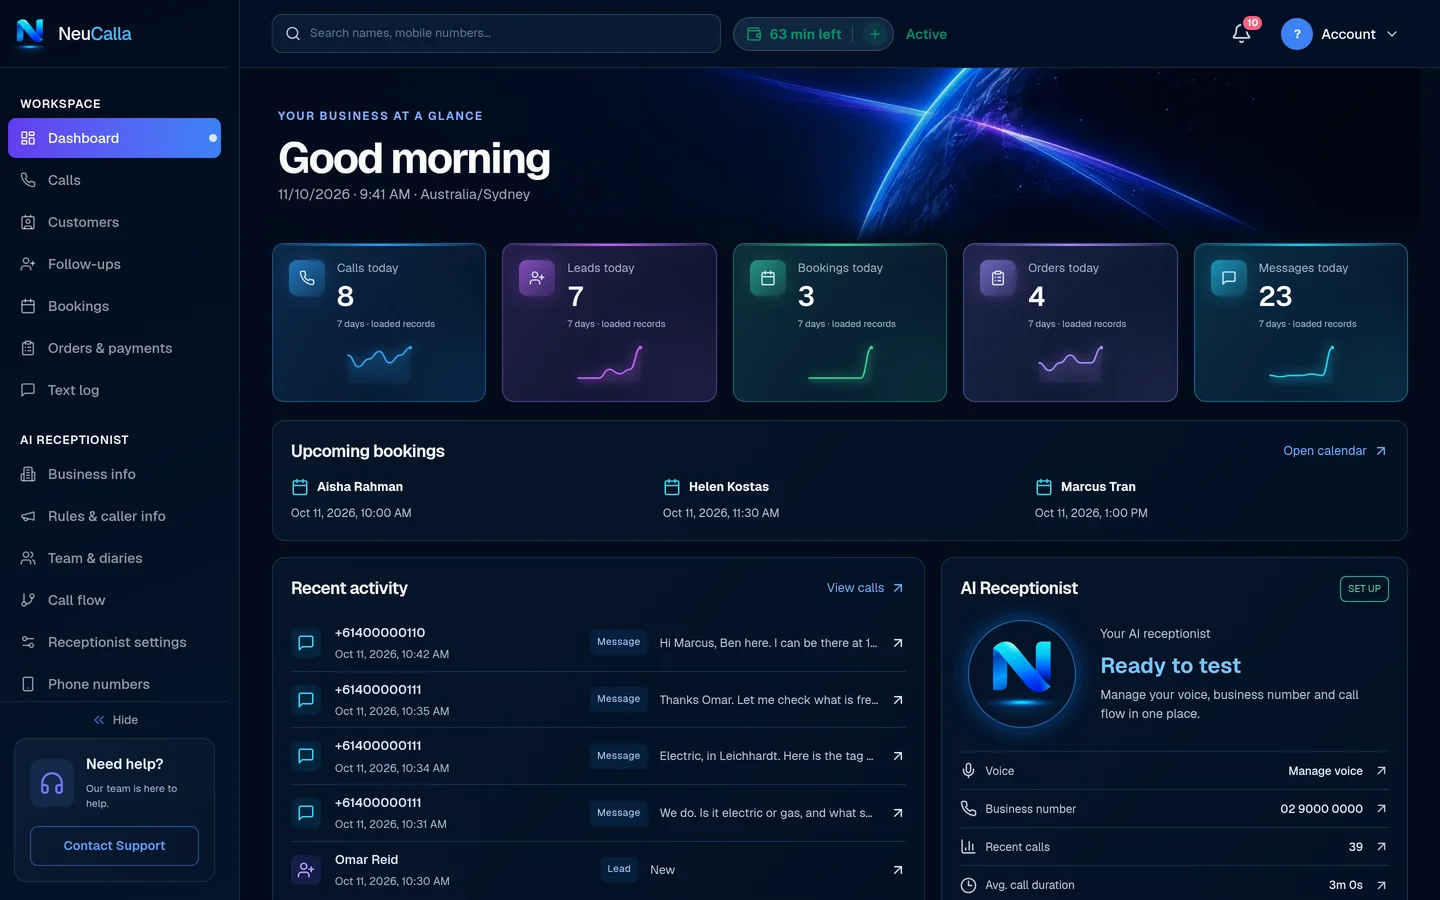Open Call flow in the sidebar

[x=114, y=600]
